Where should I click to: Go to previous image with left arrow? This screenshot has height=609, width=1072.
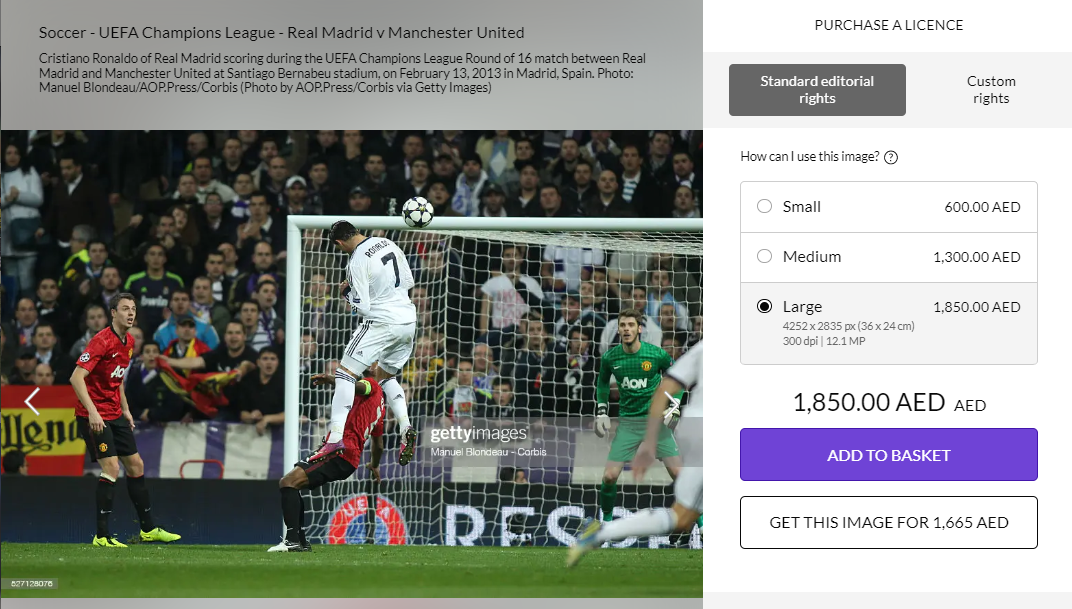[32, 401]
